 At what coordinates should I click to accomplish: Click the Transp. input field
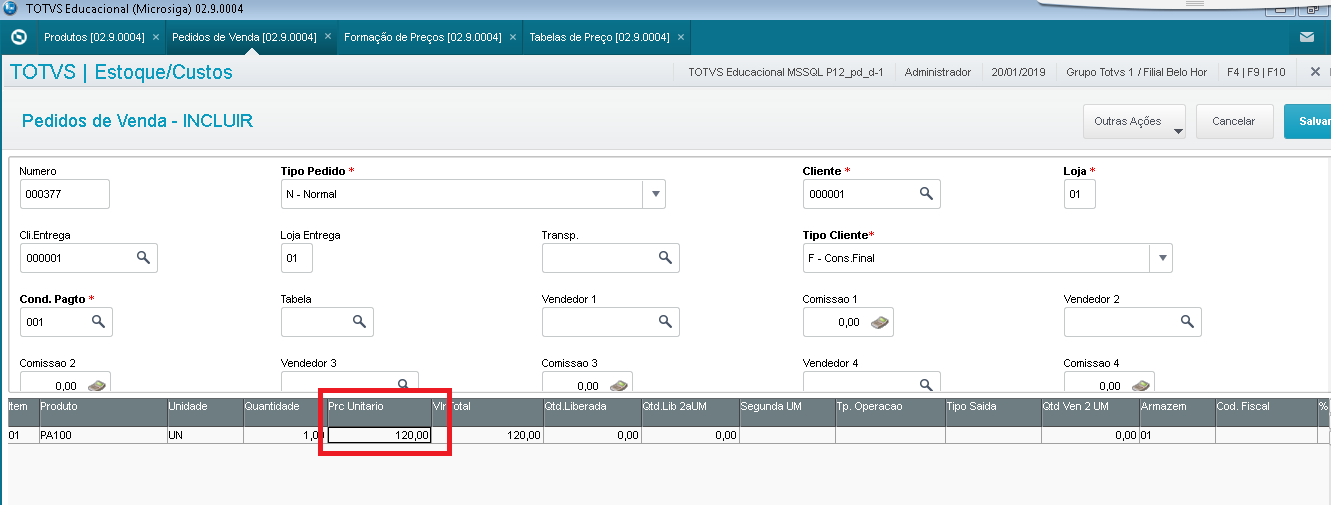[610, 258]
